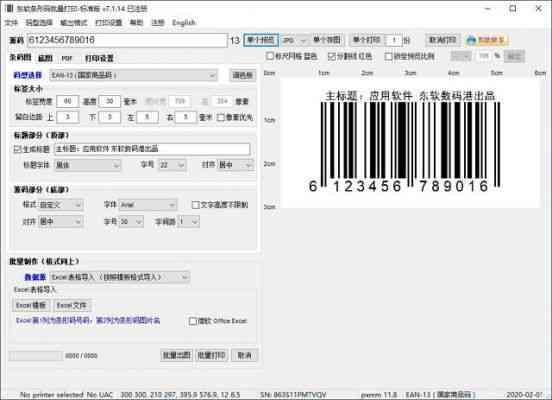Expand the title font size dropdown showing 22
The image size is (552, 400).
[x=172, y=165]
